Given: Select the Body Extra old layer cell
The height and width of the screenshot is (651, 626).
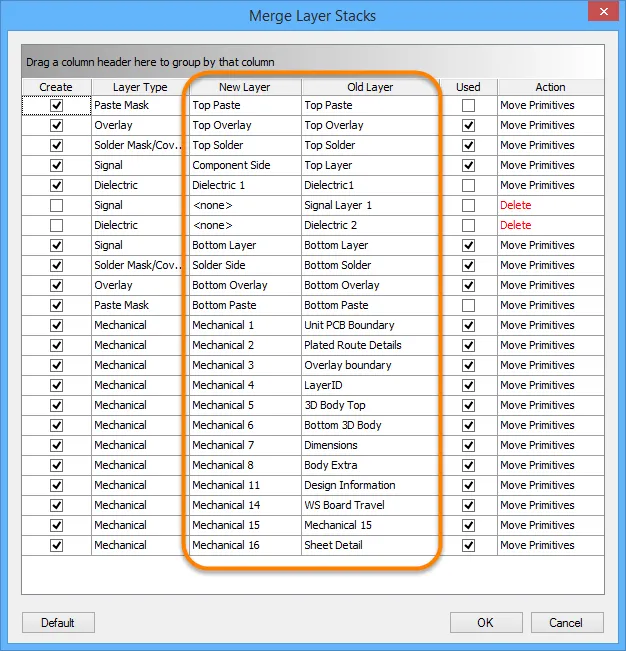Looking at the screenshot, I should (x=370, y=465).
